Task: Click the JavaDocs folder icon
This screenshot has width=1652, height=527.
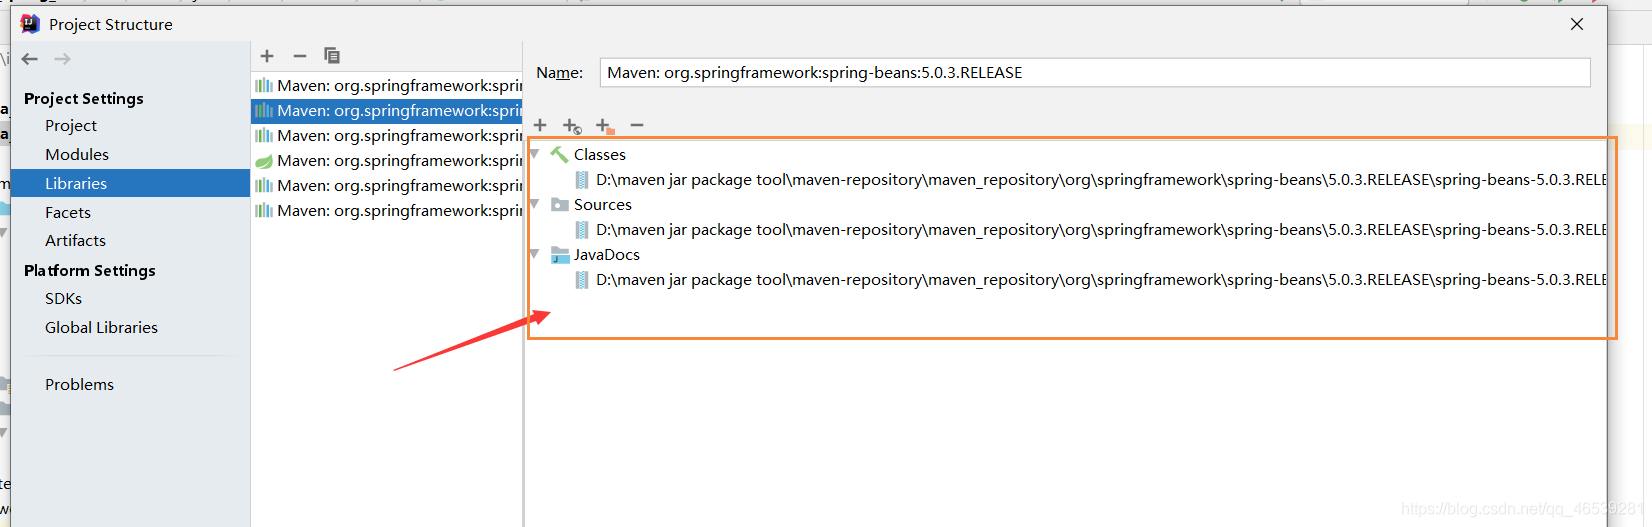Action: point(560,255)
